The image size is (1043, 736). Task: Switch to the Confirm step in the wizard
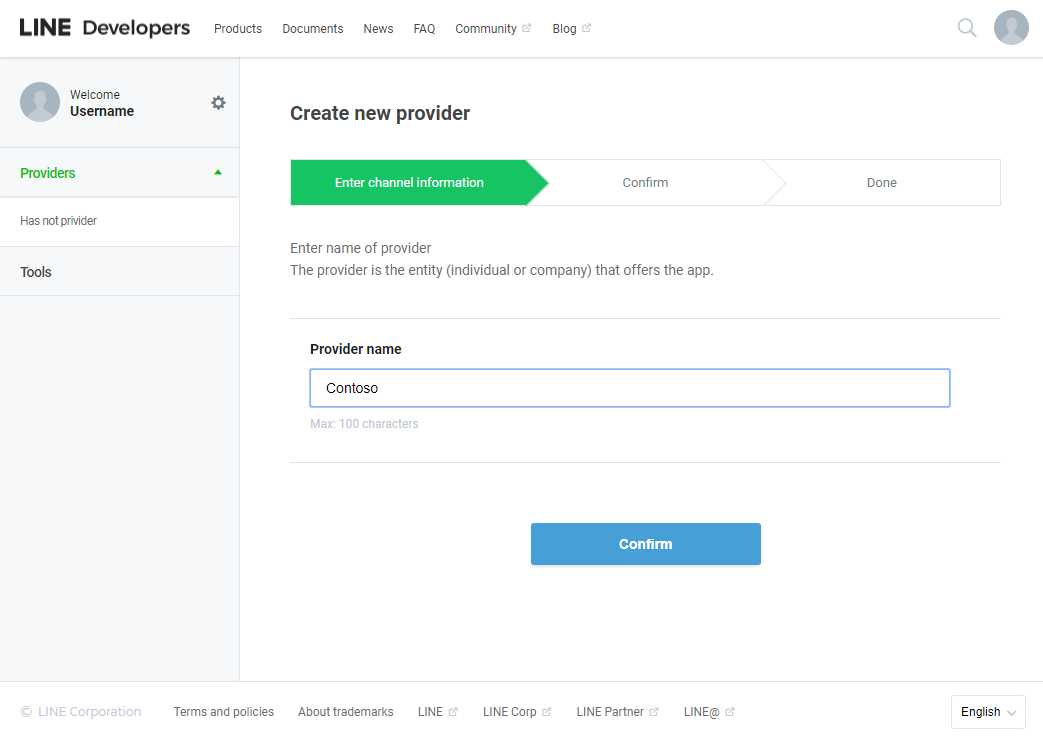click(645, 182)
